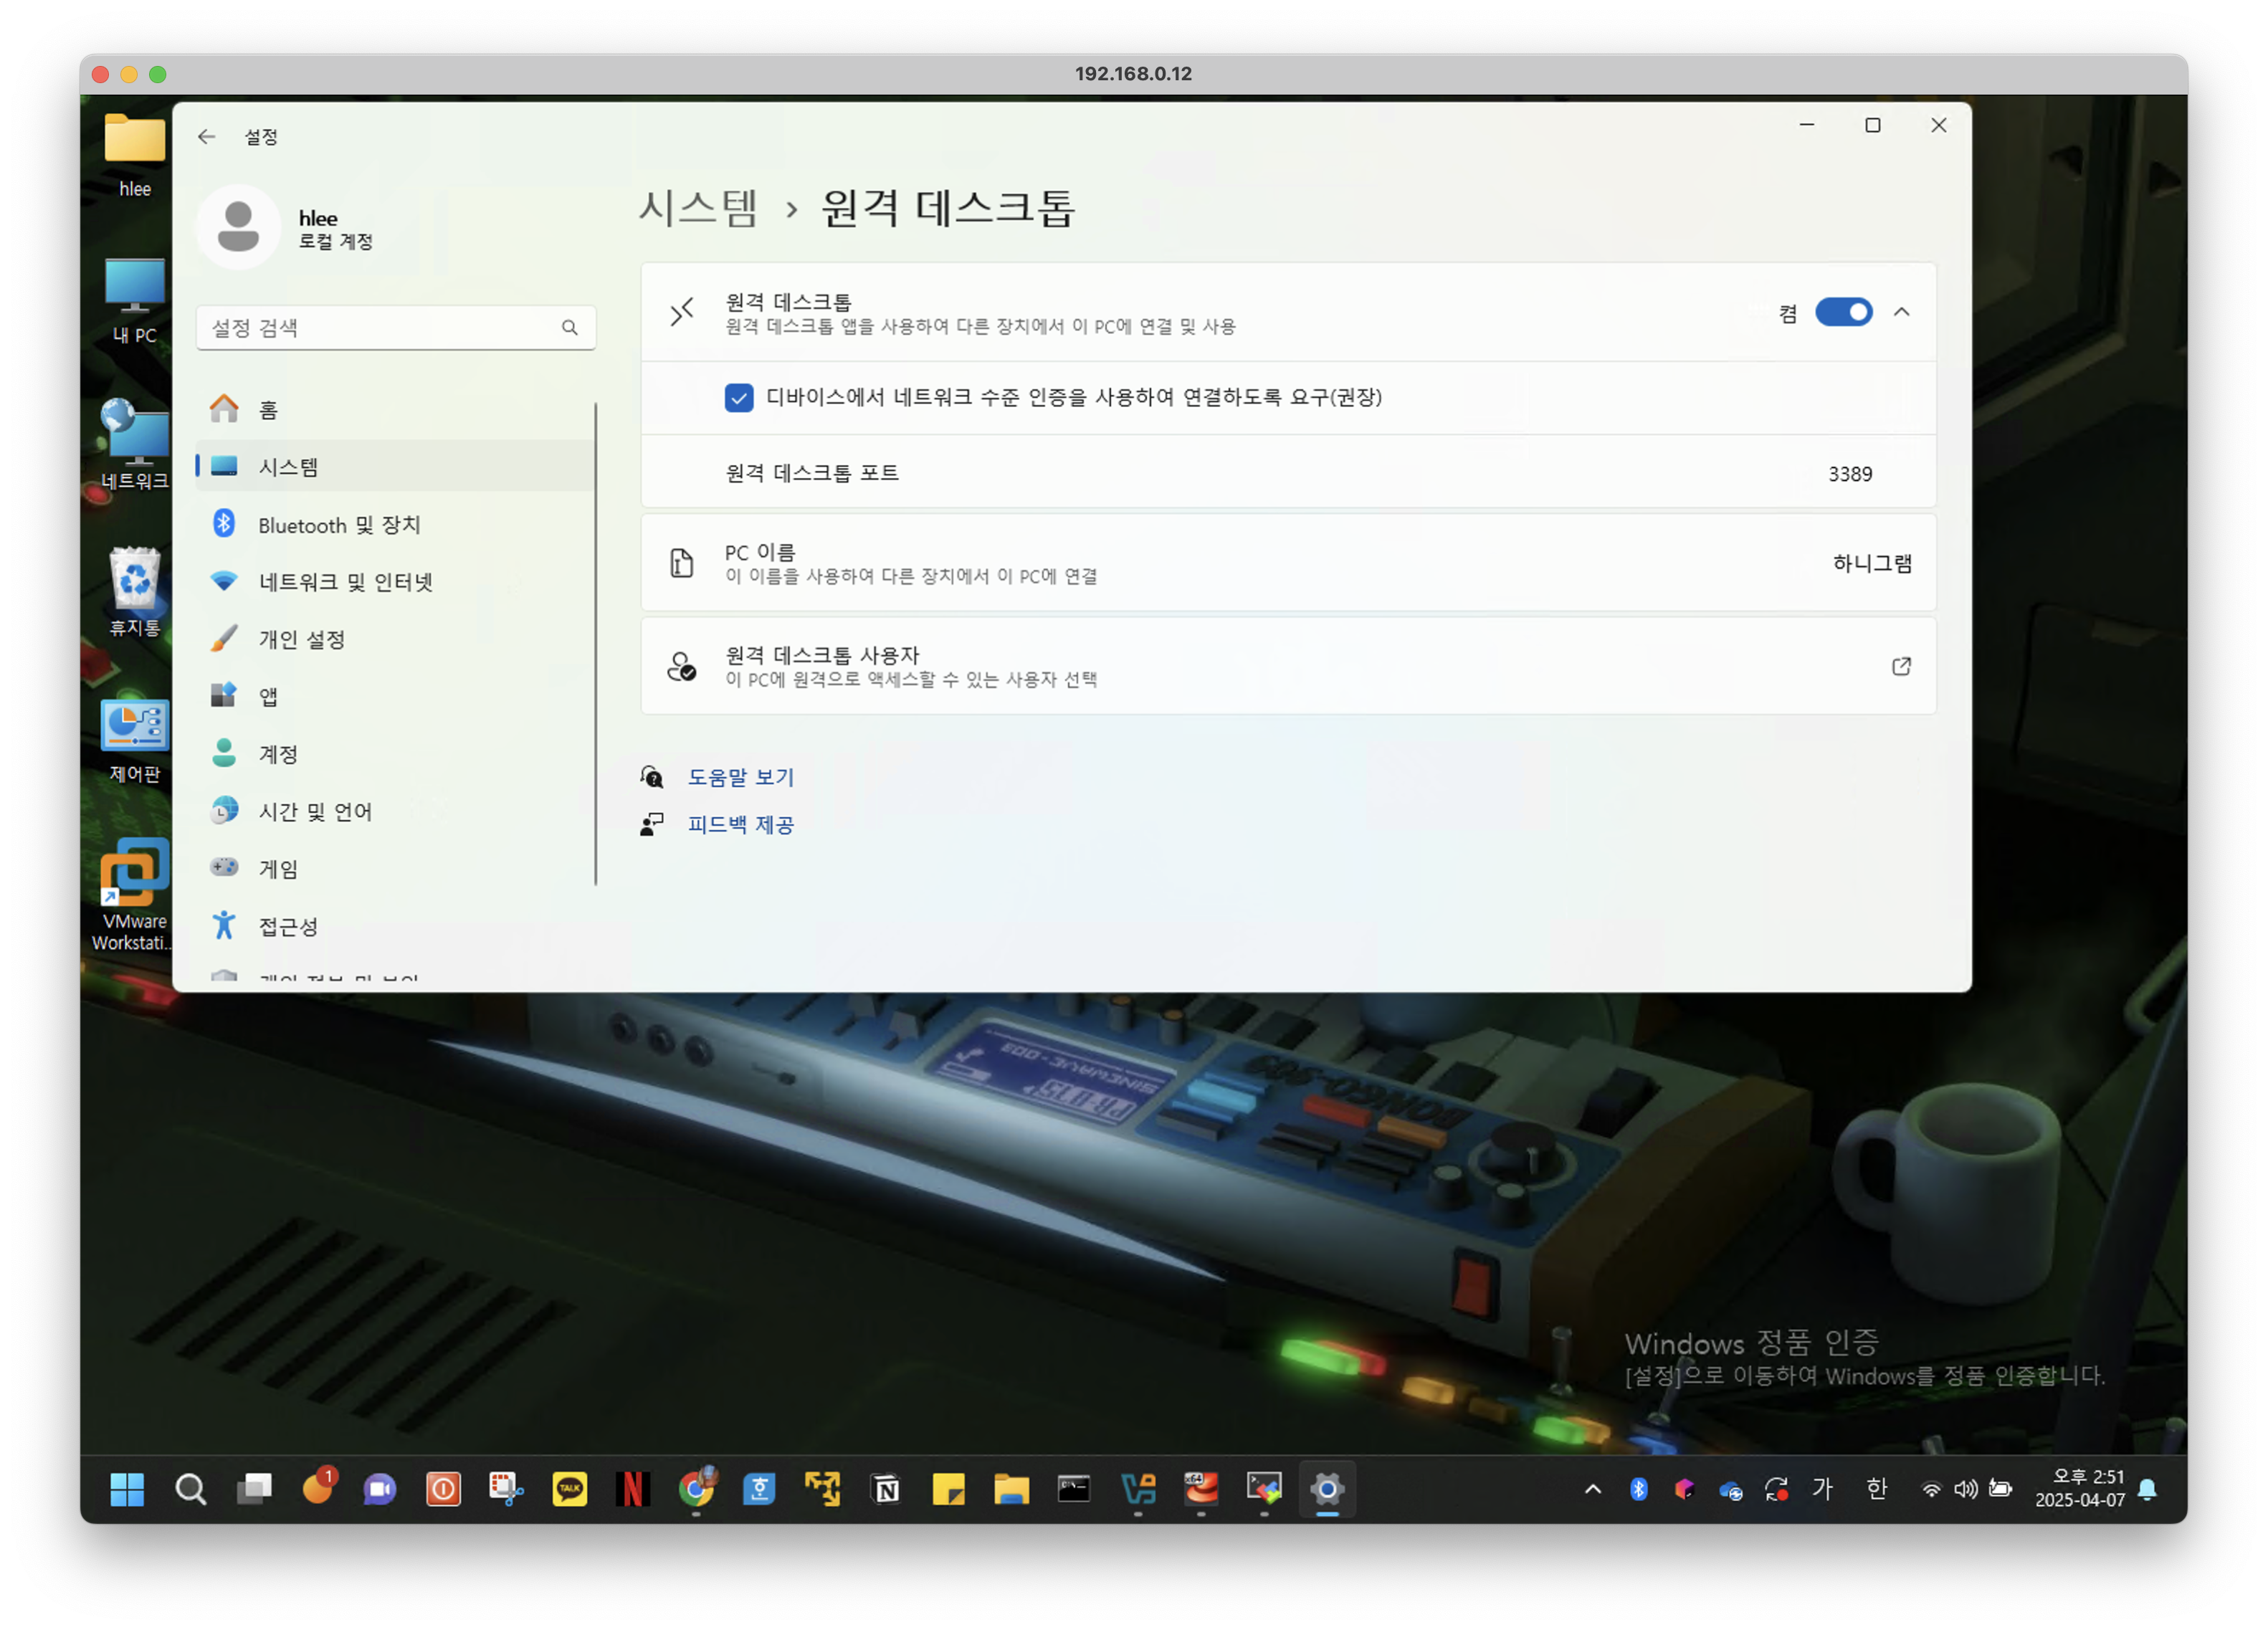
Task: Open 네트워크 및 인터넷 settings category
Action: point(345,582)
